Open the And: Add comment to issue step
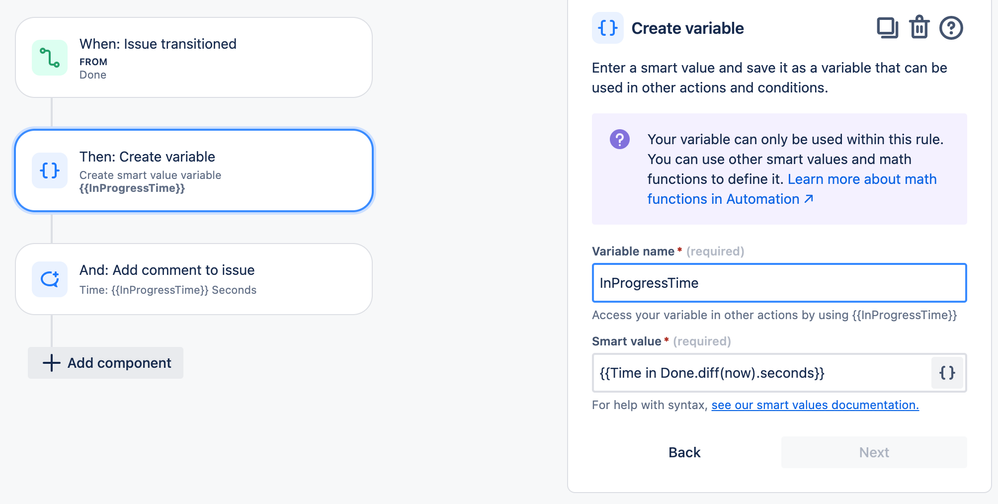998x504 pixels. pos(193,279)
